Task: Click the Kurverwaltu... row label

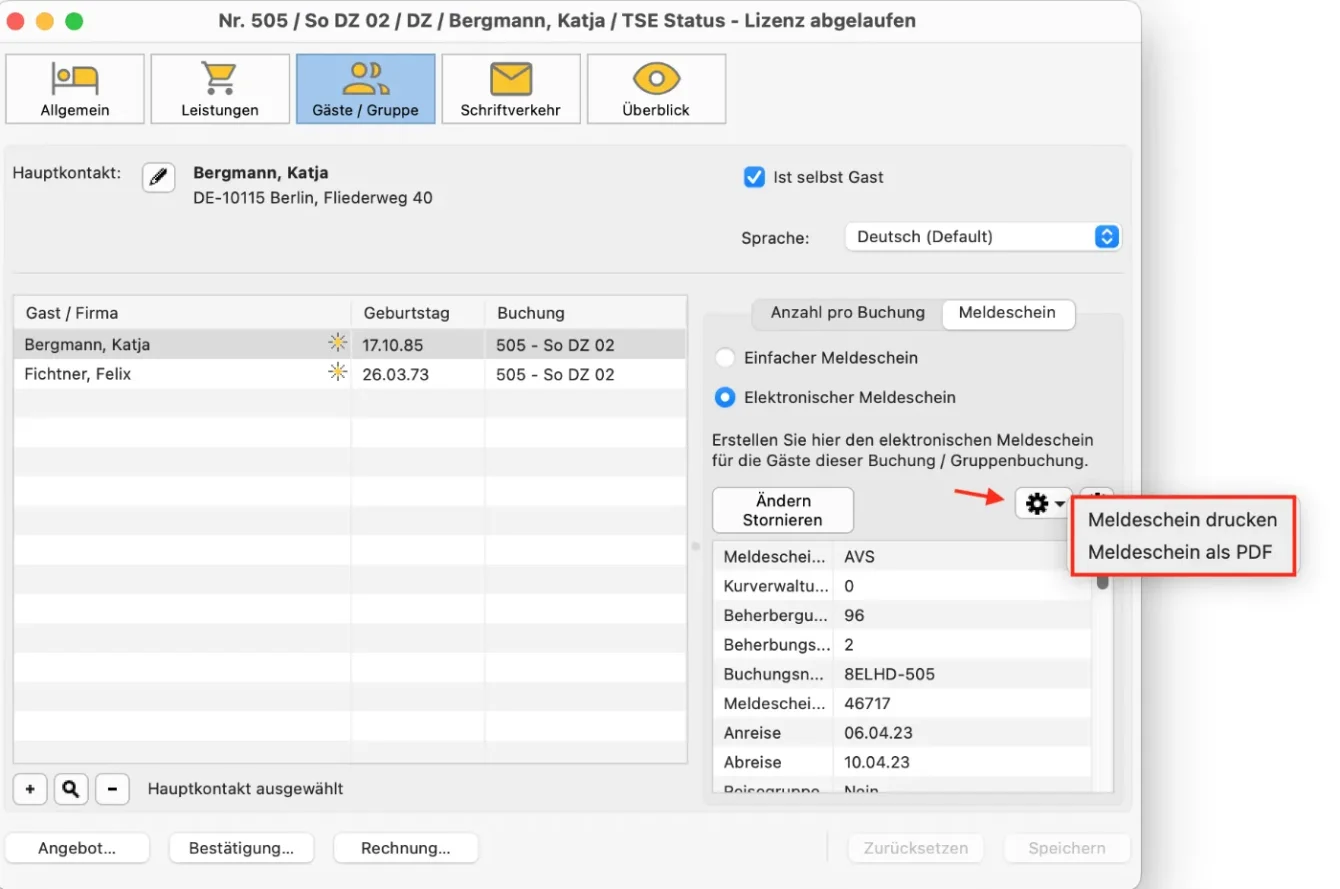Action: click(776, 586)
